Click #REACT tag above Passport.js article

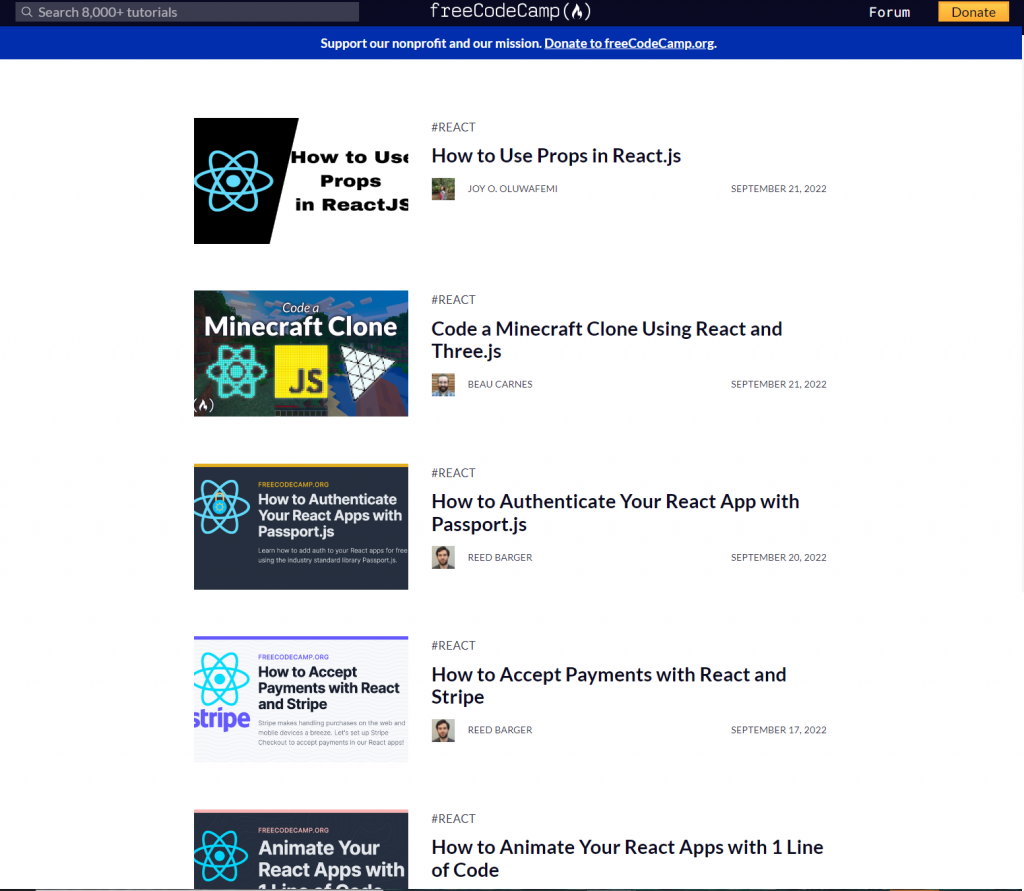pyautogui.click(x=453, y=472)
